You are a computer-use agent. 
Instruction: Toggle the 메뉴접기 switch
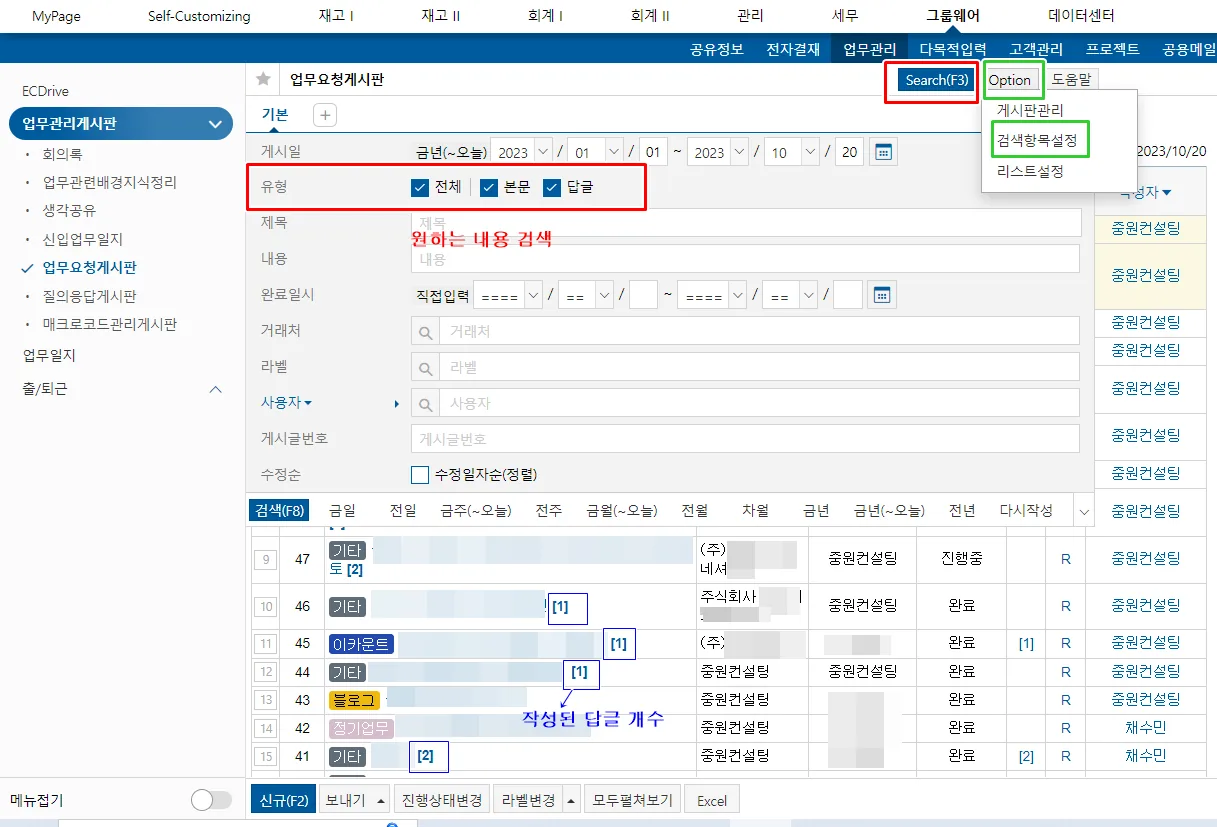pos(211,800)
